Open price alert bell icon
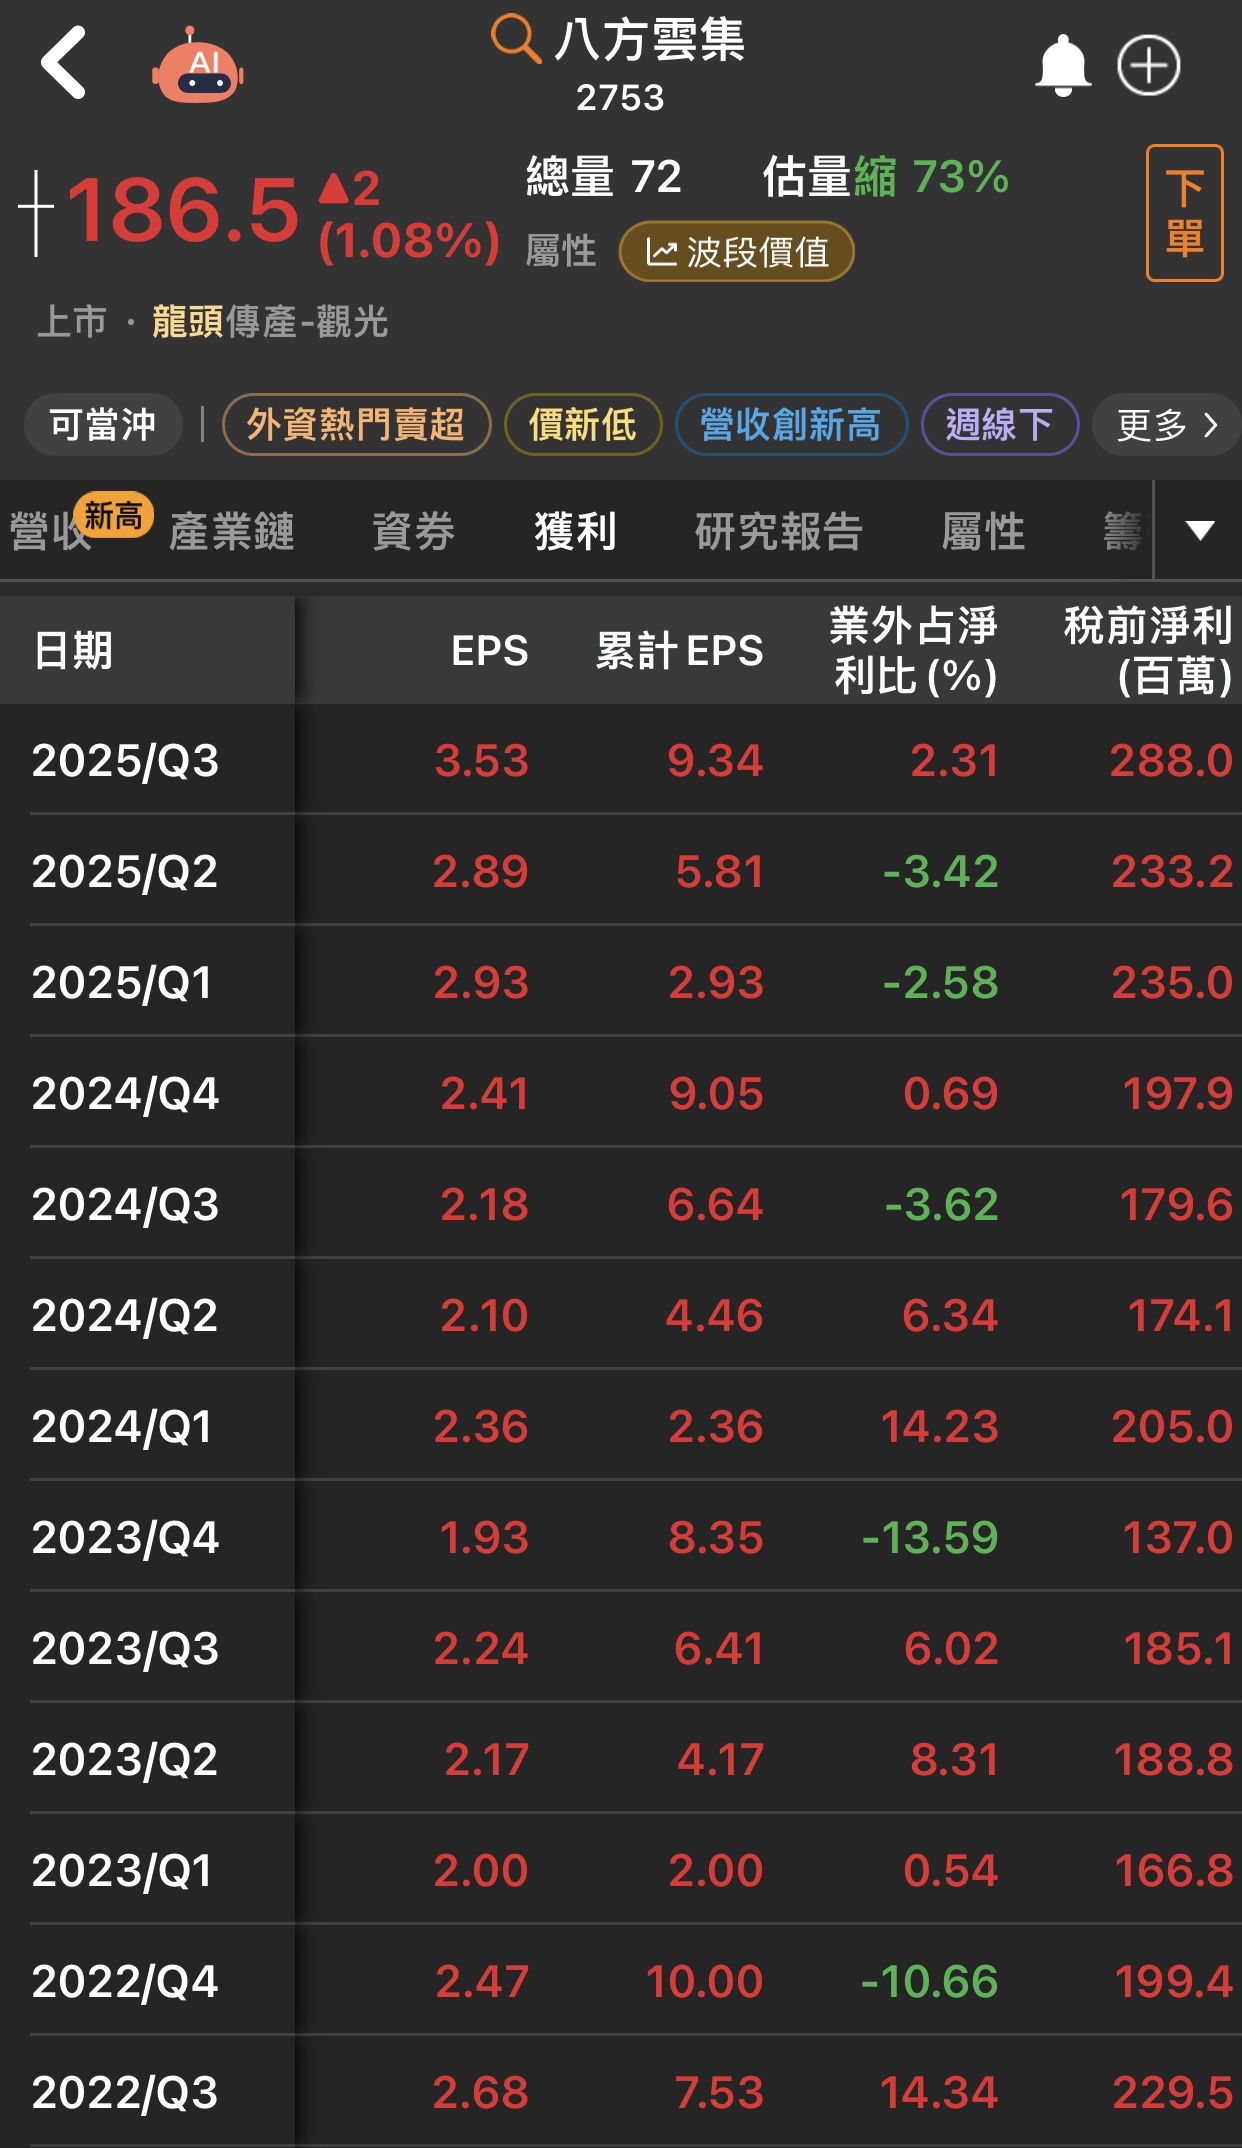Screen dimensions: 1242x2148 click(x=1062, y=66)
